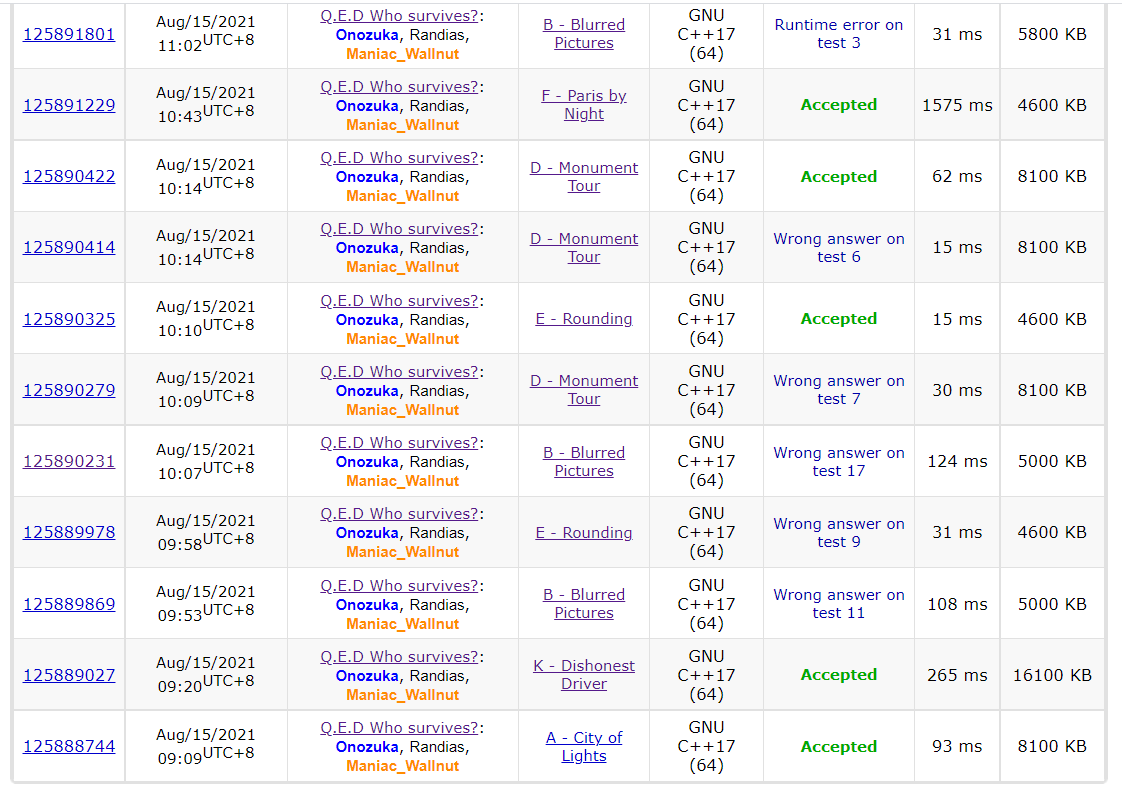
Task: Go to problem K - Dishonest Driver
Action: coord(584,675)
